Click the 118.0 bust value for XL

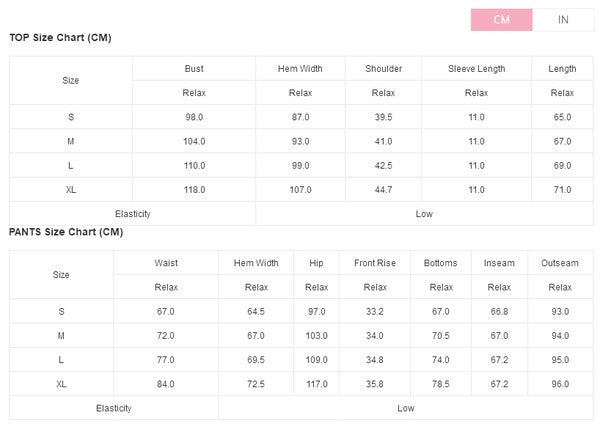(194, 190)
